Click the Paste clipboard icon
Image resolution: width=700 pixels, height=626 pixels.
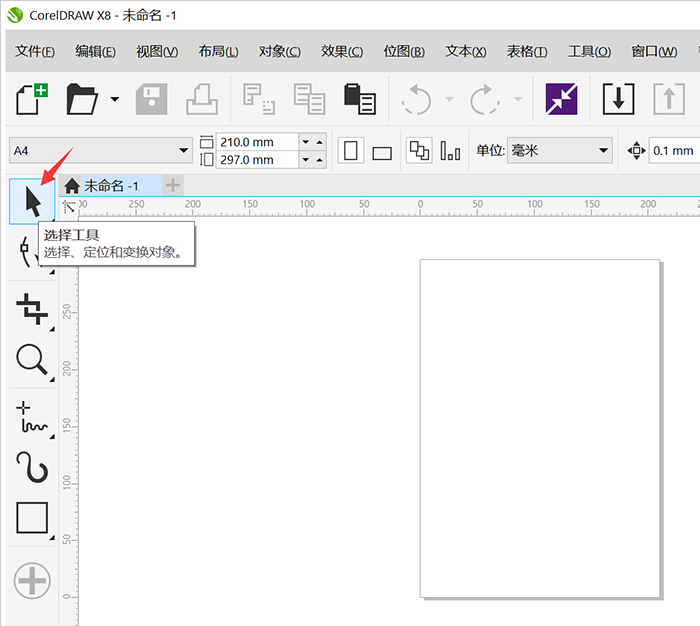359,99
